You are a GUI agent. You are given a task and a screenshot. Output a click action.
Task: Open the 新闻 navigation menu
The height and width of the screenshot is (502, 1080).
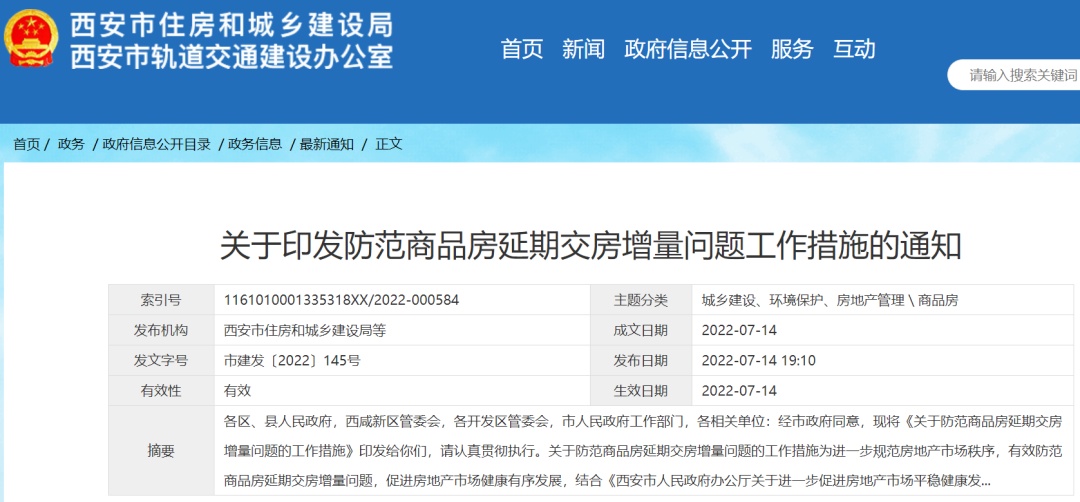(x=583, y=49)
